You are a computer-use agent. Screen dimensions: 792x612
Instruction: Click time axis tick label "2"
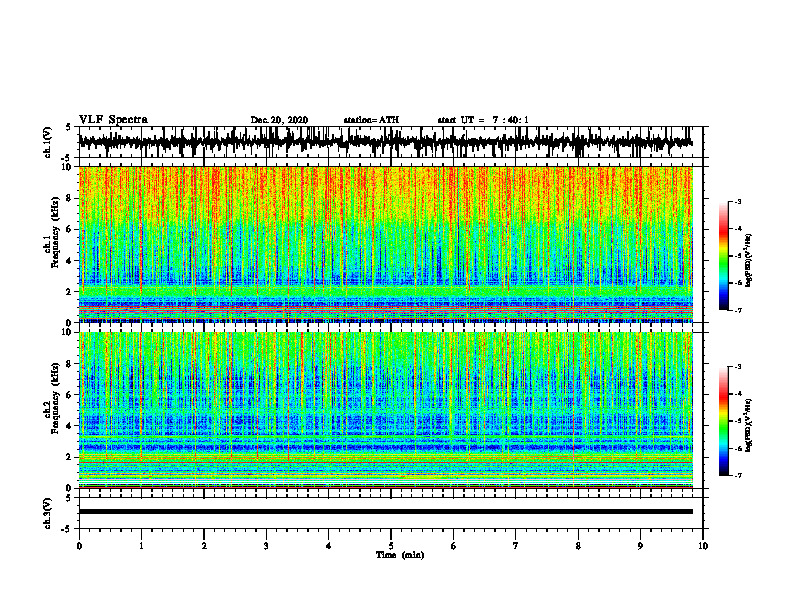tap(204, 546)
